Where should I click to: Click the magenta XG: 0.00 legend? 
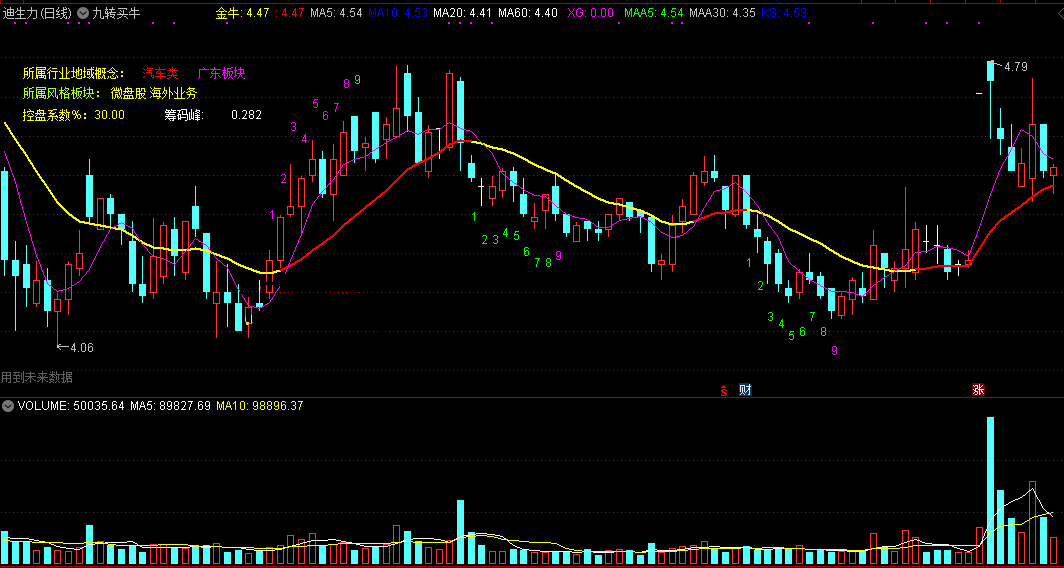(x=590, y=13)
